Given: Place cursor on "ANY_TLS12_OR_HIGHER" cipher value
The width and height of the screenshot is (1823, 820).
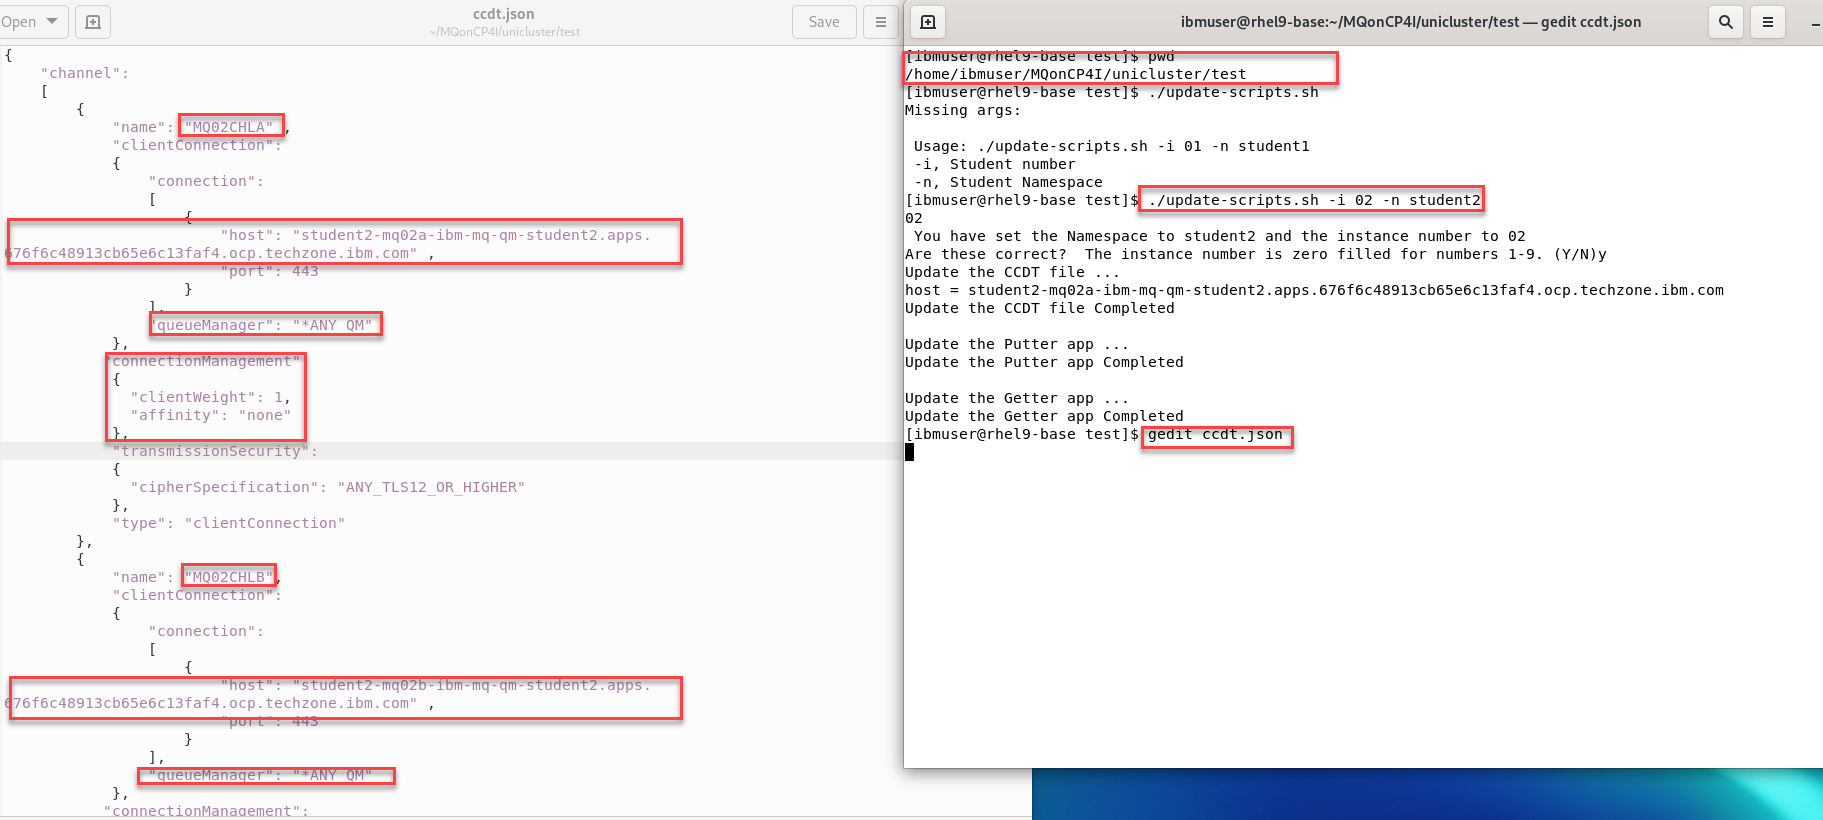Looking at the screenshot, I should (431, 487).
